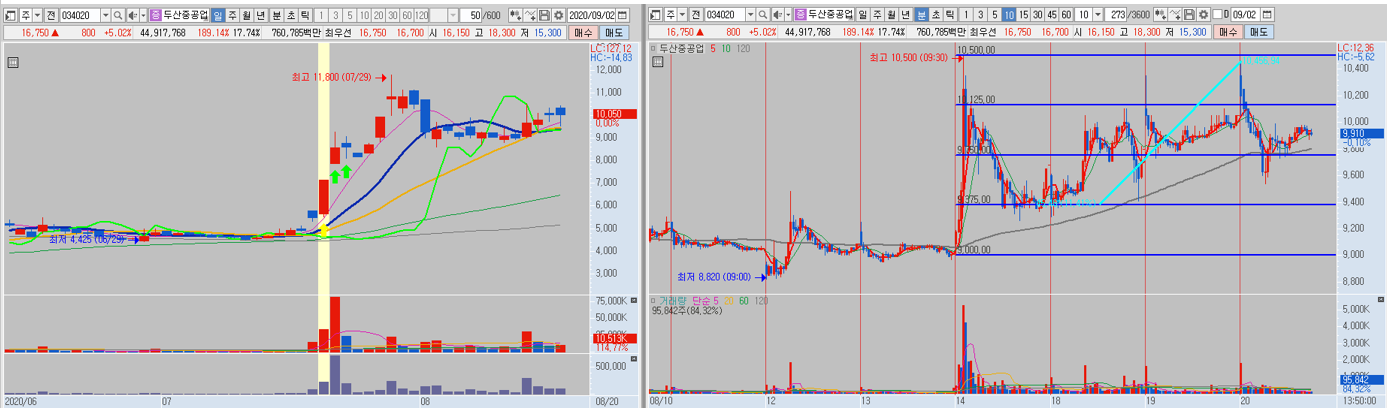
Task: Click the 273 bar count field
Action: click(x=1117, y=15)
